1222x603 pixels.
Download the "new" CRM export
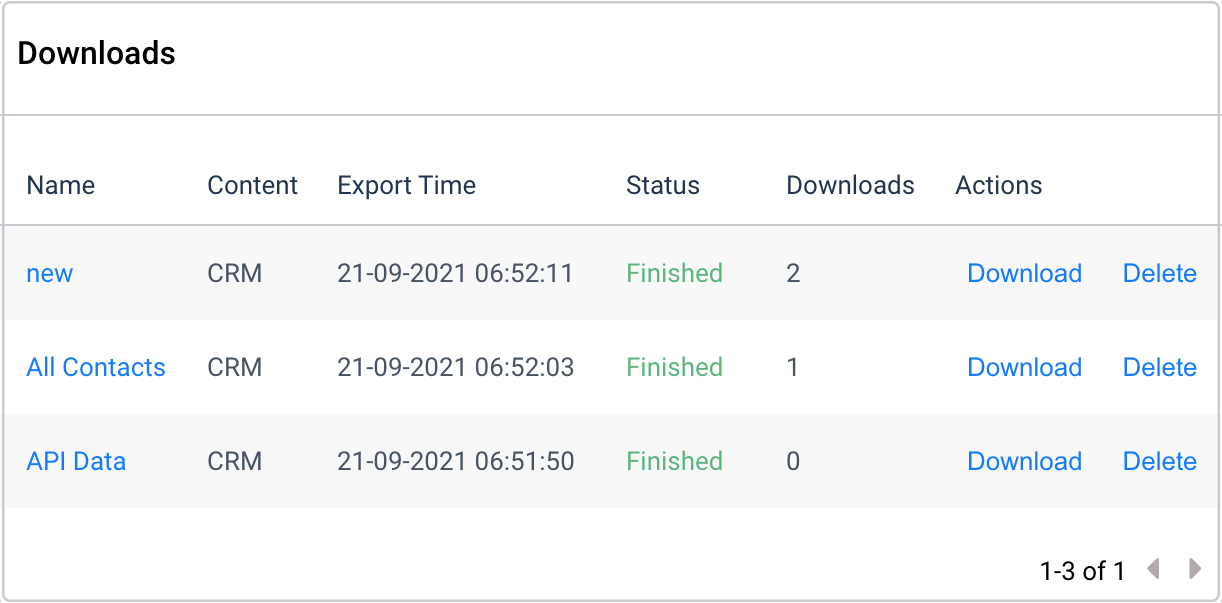pyautogui.click(x=1024, y=273)
